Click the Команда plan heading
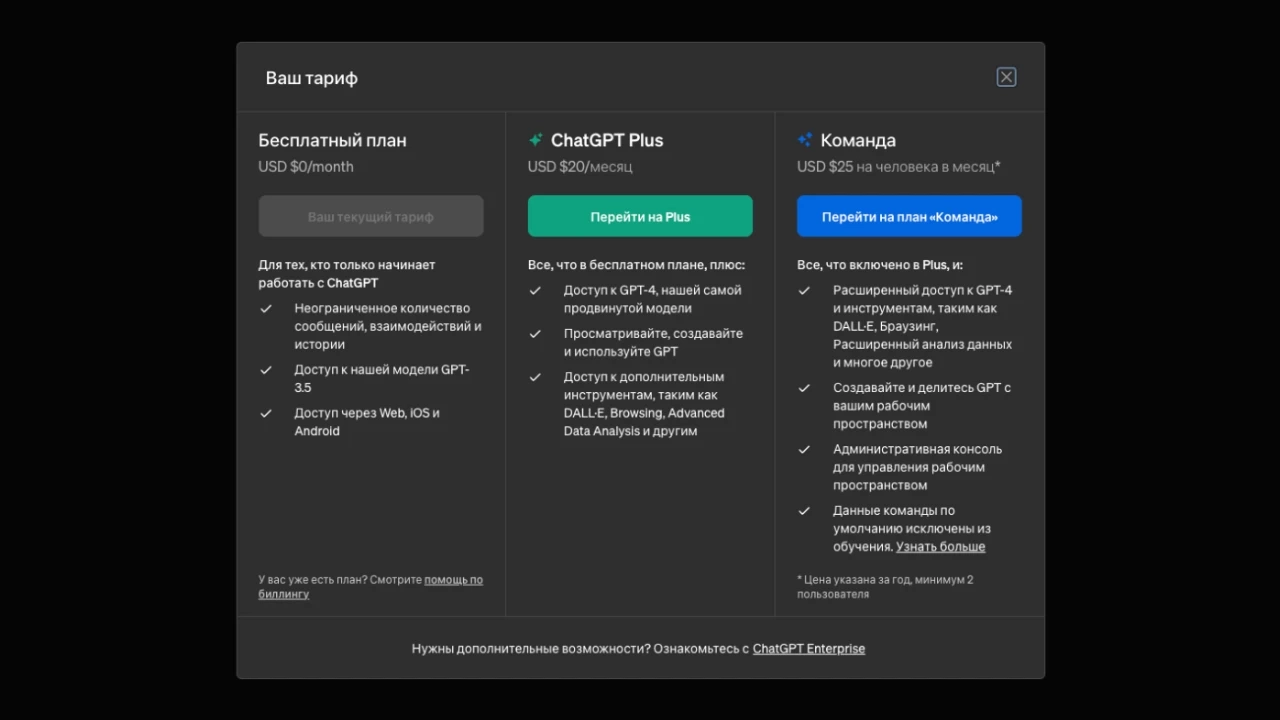Viewport: 1280px width, 720px height. [858, 140]
